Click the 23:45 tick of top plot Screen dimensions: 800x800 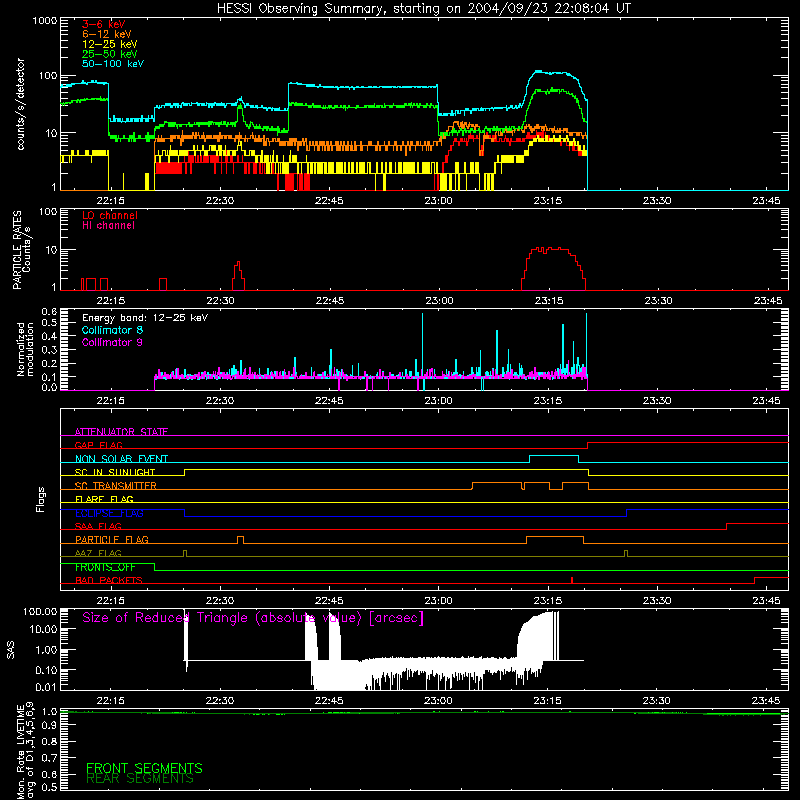click(x=766, y=201)
